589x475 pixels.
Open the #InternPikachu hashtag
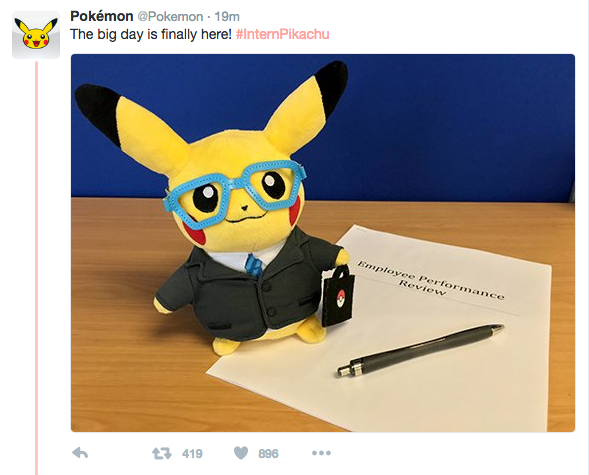tap(282, 34)
